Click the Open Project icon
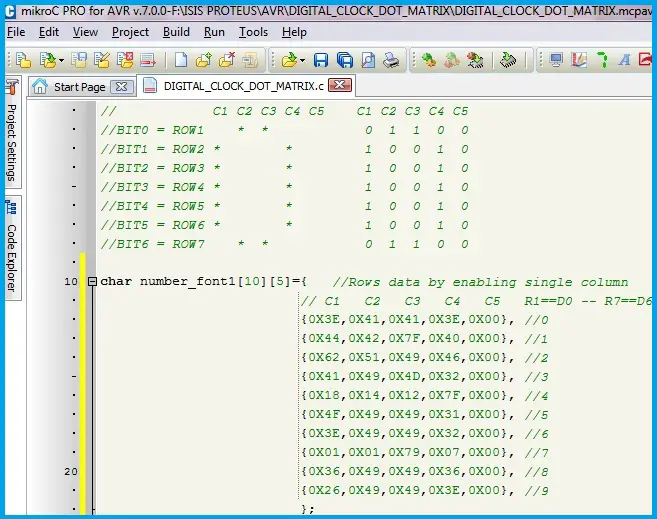The image size is (657, 519). [x=48, y=60]
